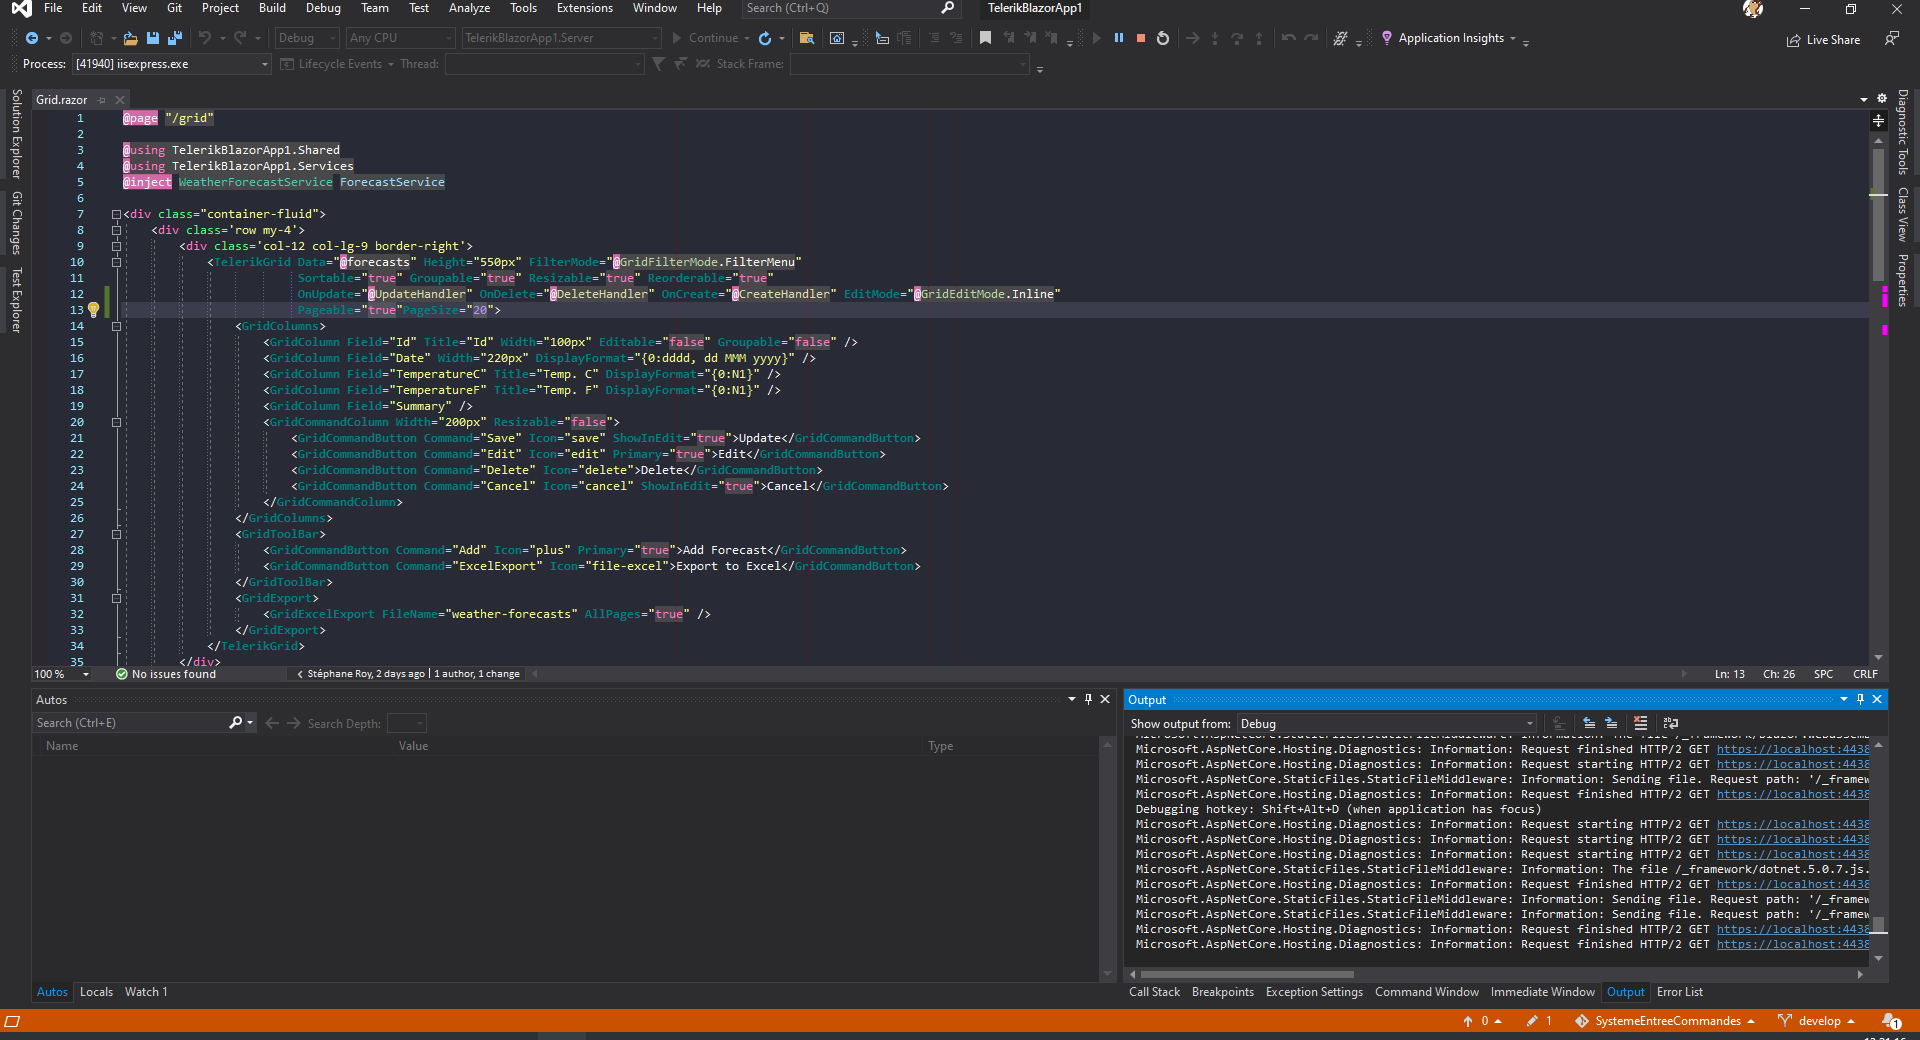1920x1040 pixels.
Task: Save Grid.razor with the single floppy-disk icon
Action: pos(153,38)
